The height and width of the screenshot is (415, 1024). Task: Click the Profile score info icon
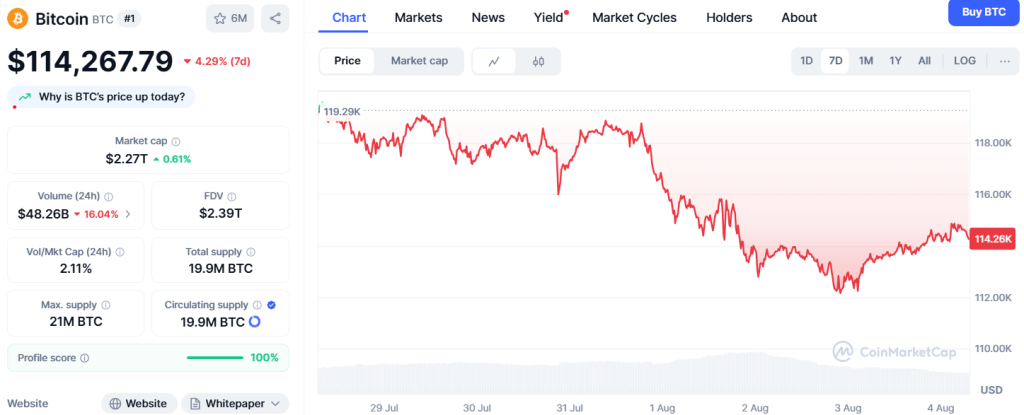pos(85,358)
